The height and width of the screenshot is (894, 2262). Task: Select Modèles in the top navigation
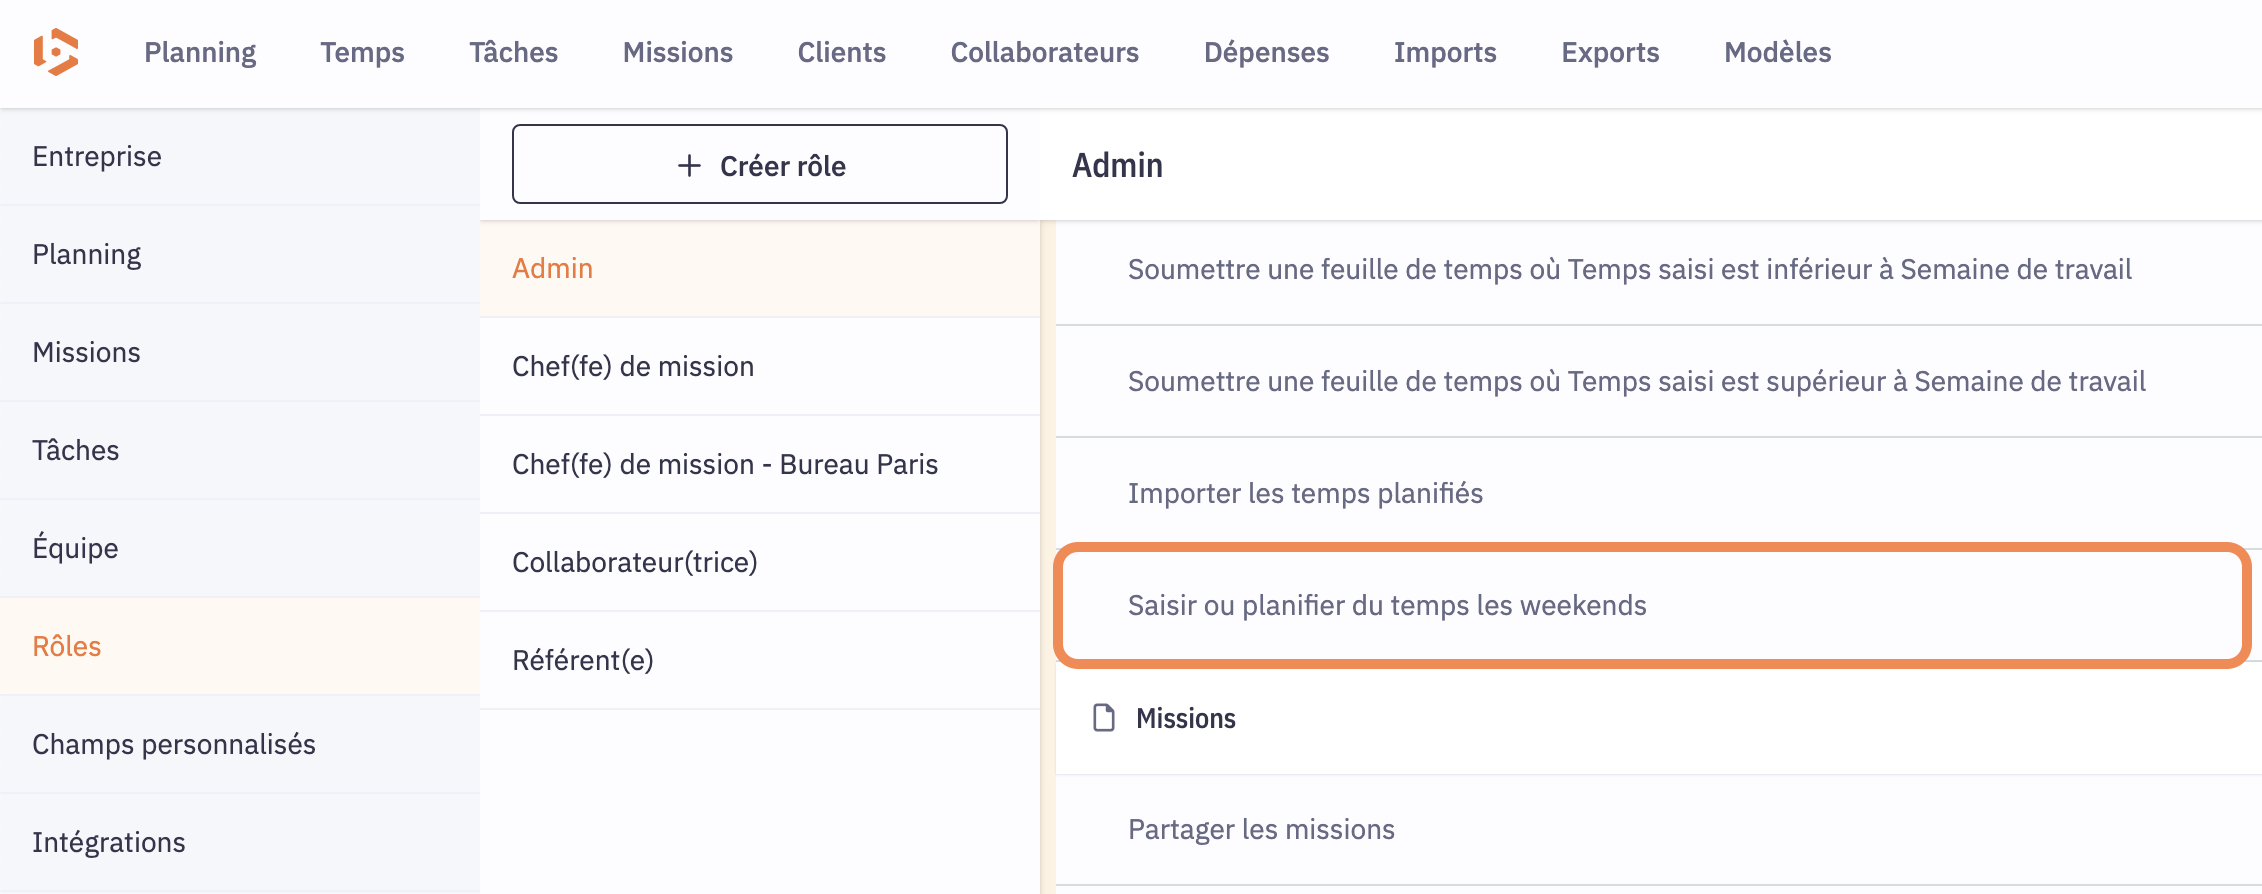point(1777,52)
